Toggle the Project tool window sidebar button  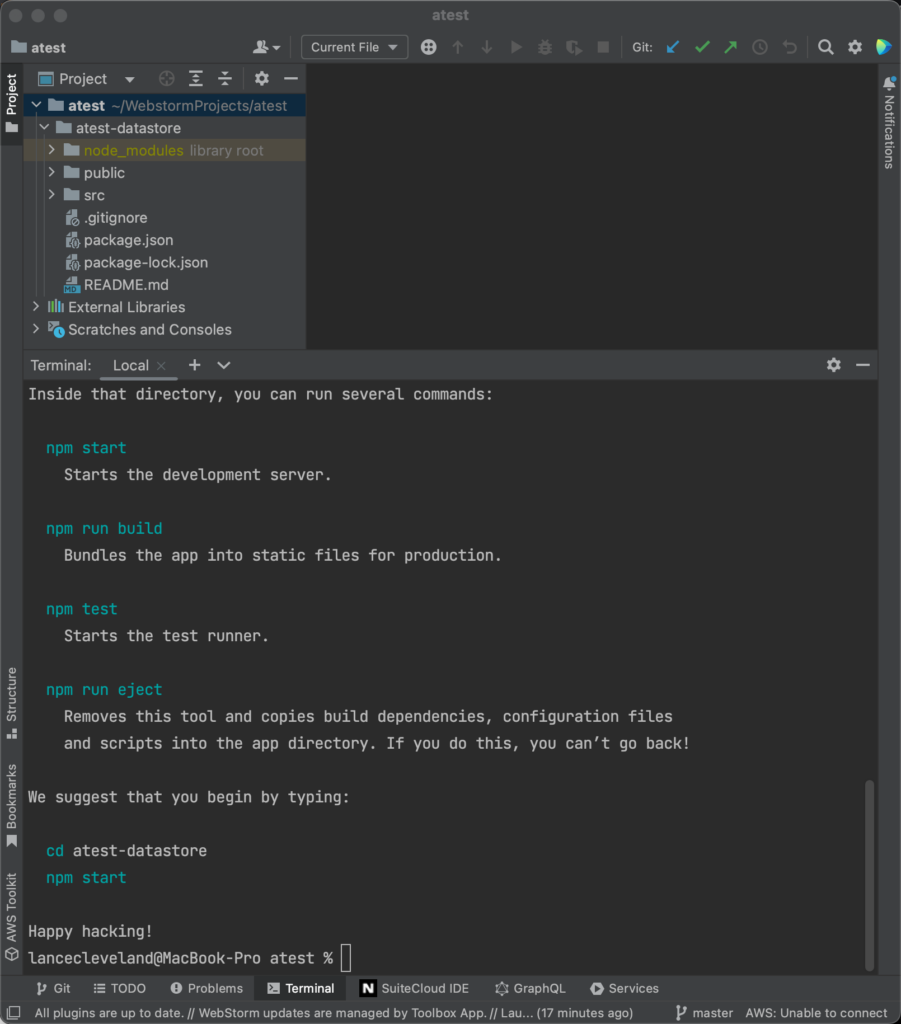(12, 106)
